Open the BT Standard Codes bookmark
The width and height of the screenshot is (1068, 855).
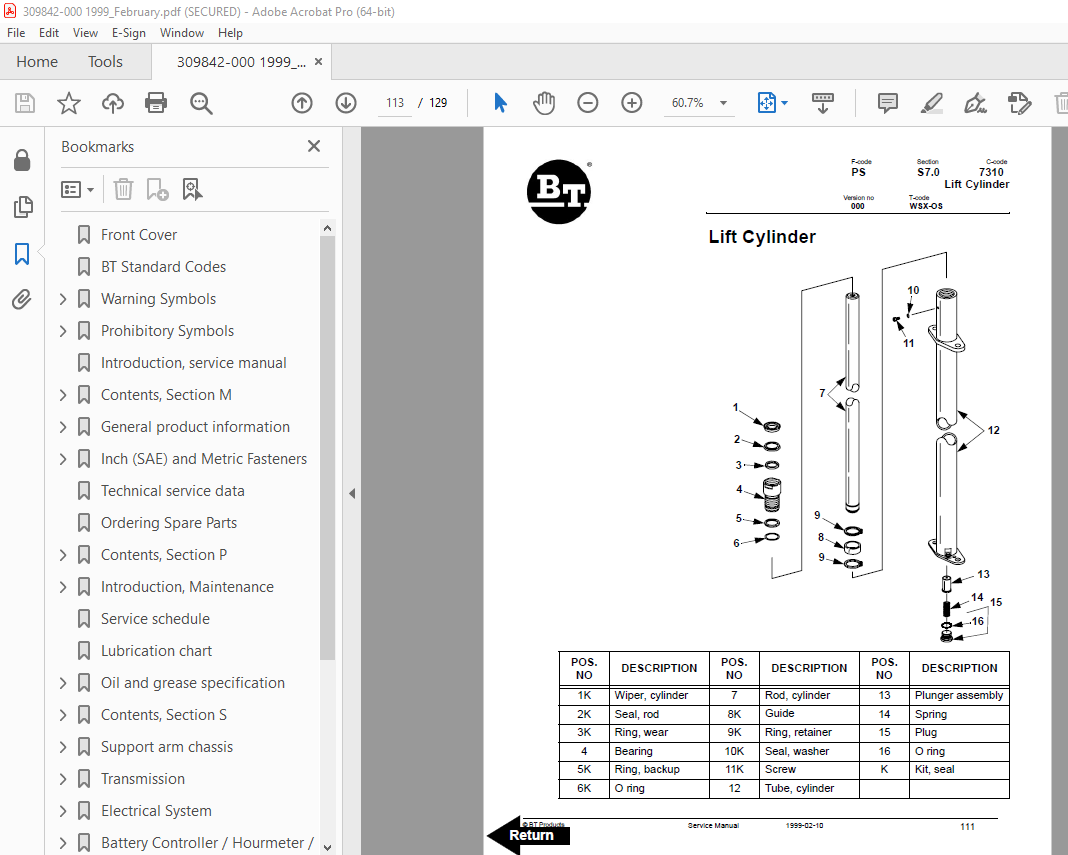click(x=163, y=267)
